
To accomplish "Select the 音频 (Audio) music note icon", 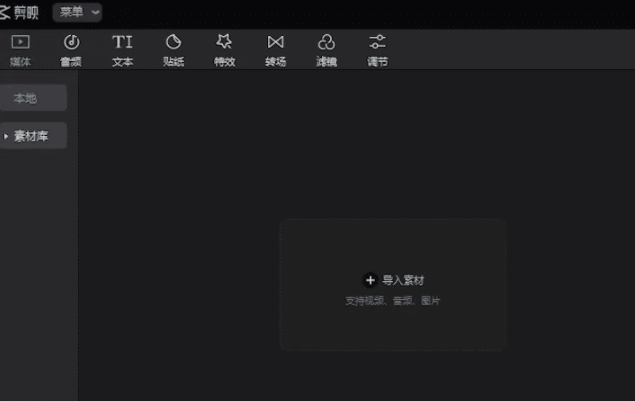I will (x=71, y=42).
